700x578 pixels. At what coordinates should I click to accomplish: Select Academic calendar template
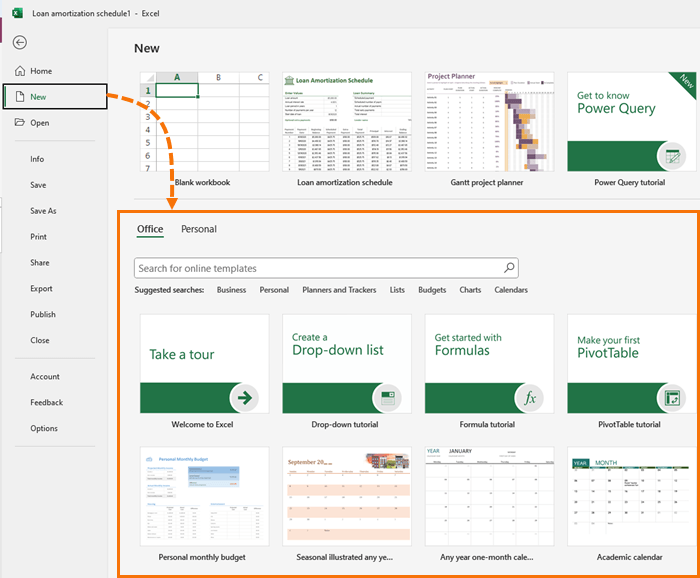(x=632, y=496)
